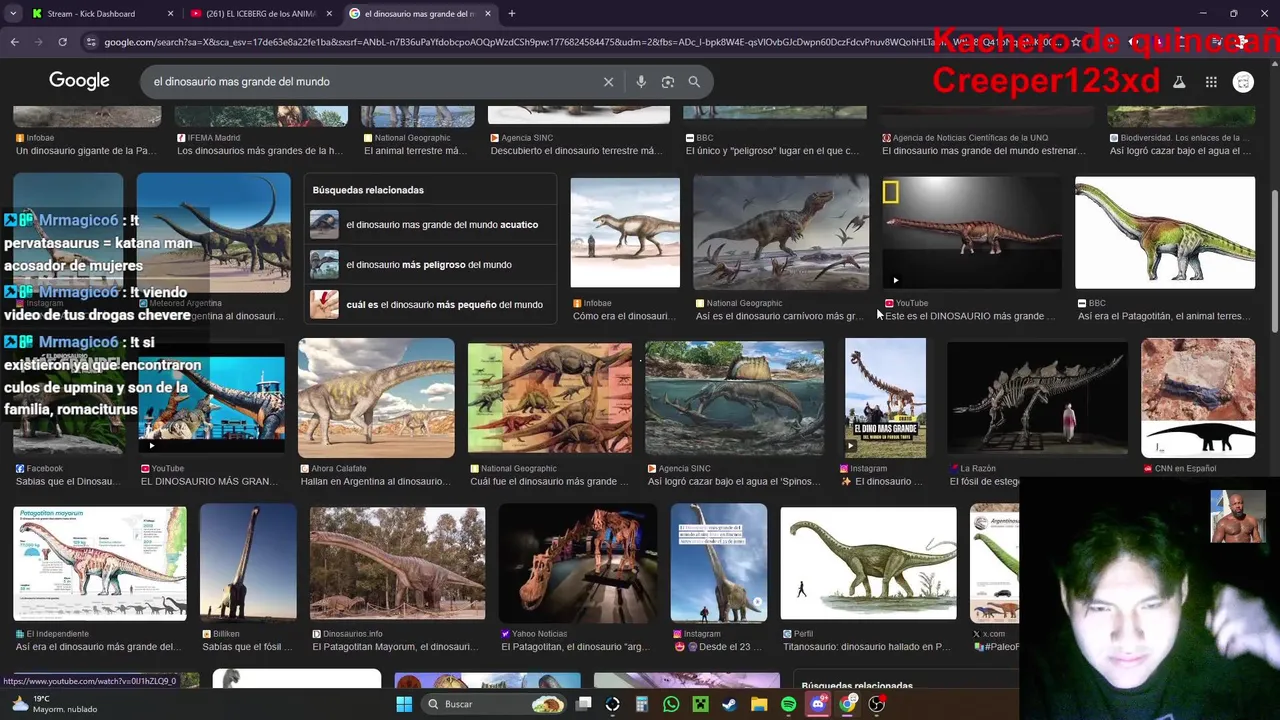Image resolution: width=1280 pixels, height=720 pixels.
Task: Open Infobae 'Cómo era el dinosauri...' image
Action: click(x=625, y=233)
